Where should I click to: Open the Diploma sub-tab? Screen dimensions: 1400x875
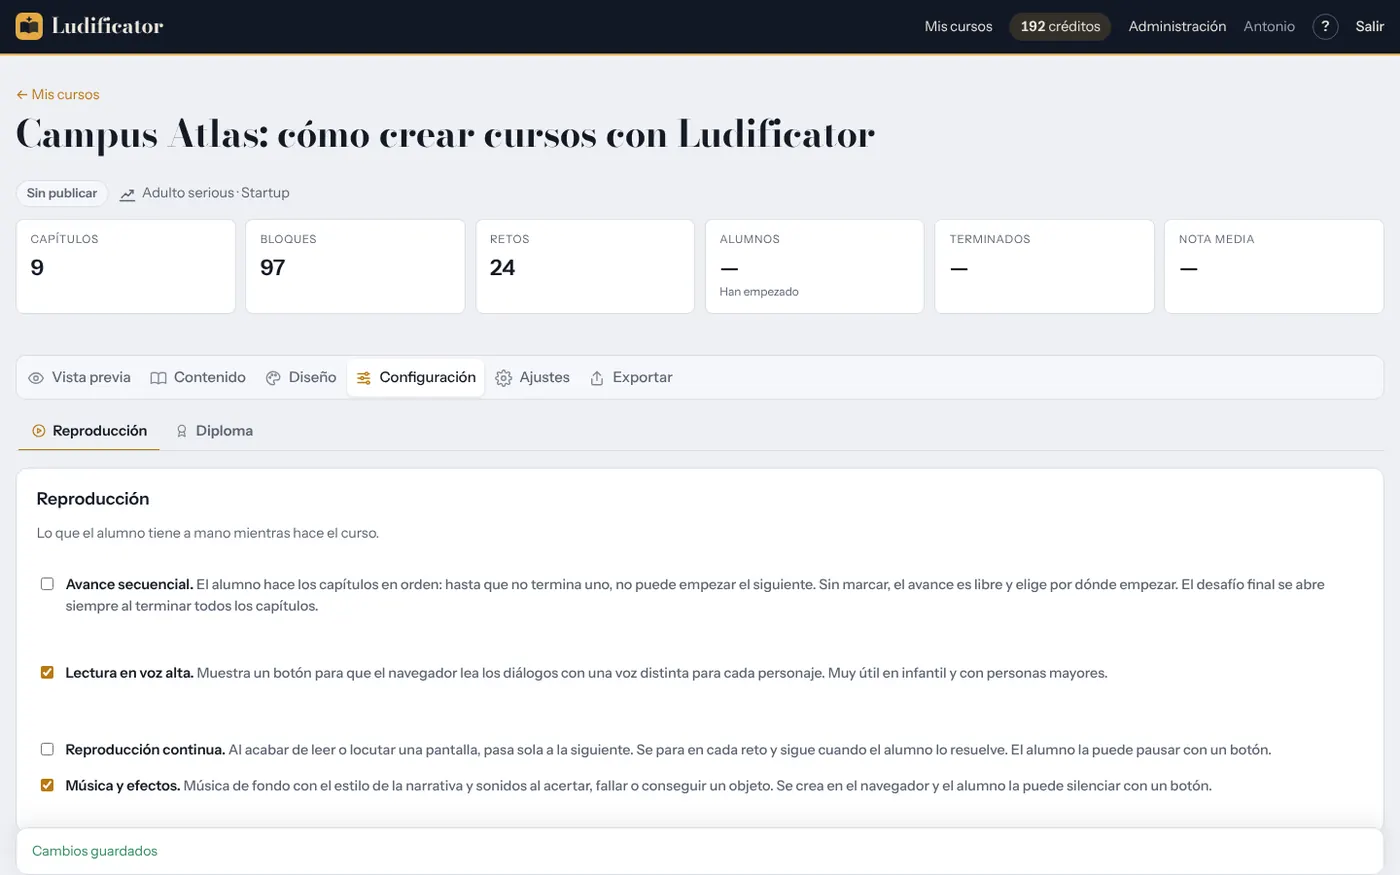[x=213, y=431]
